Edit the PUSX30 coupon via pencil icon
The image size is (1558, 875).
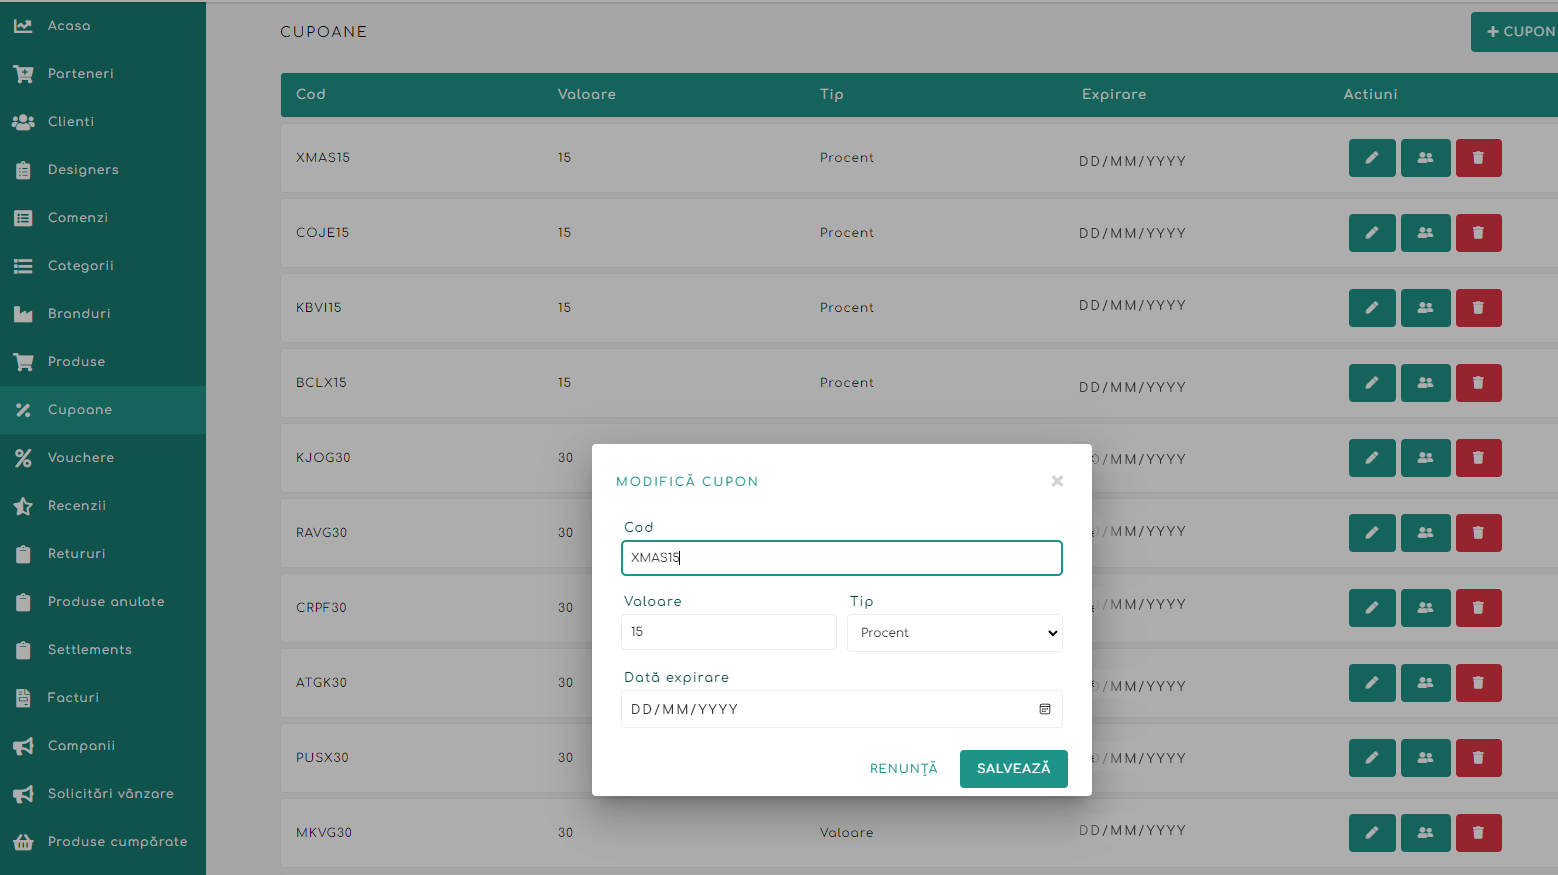click(1371, 758)
